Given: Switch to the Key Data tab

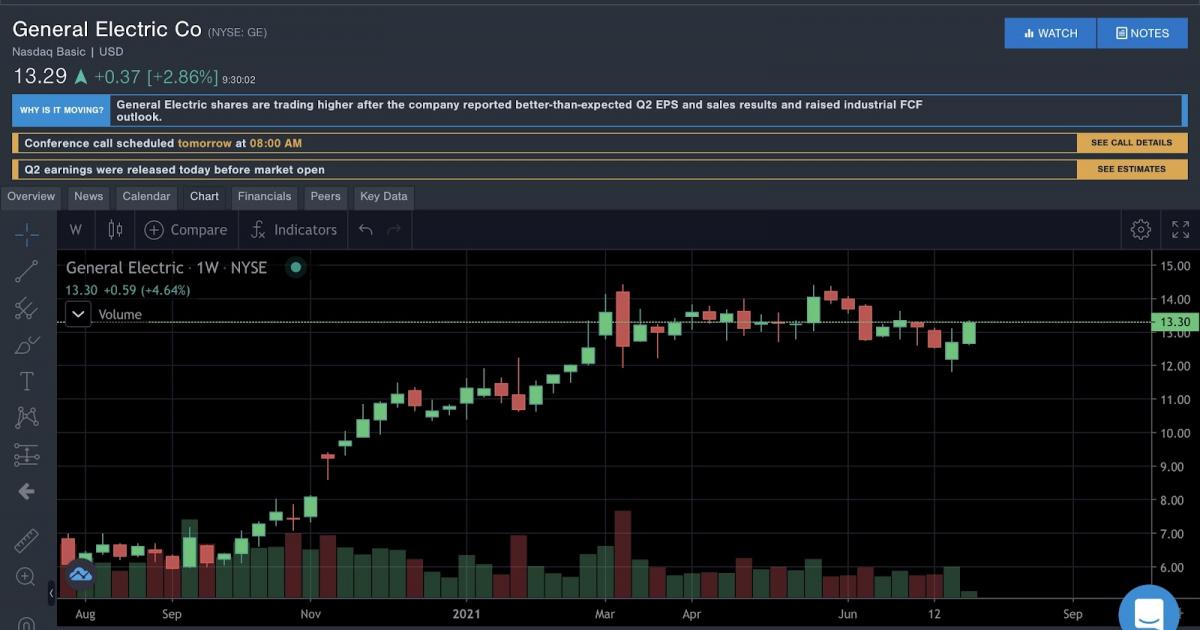Looking at the screenshot, I should click(x=384, y=197).
